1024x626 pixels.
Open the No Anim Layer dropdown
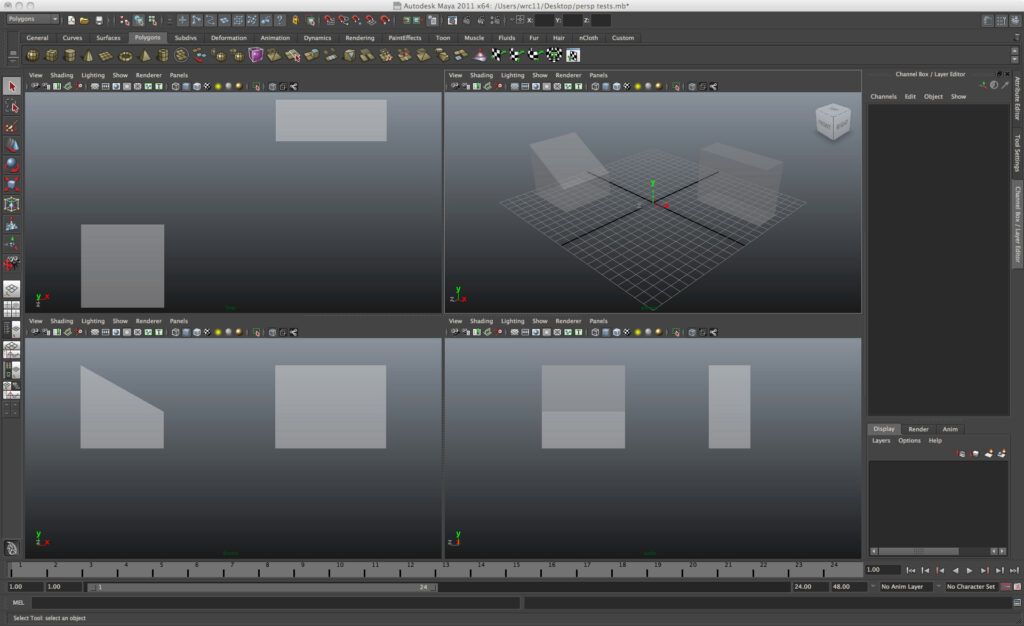tap(905, 587)
